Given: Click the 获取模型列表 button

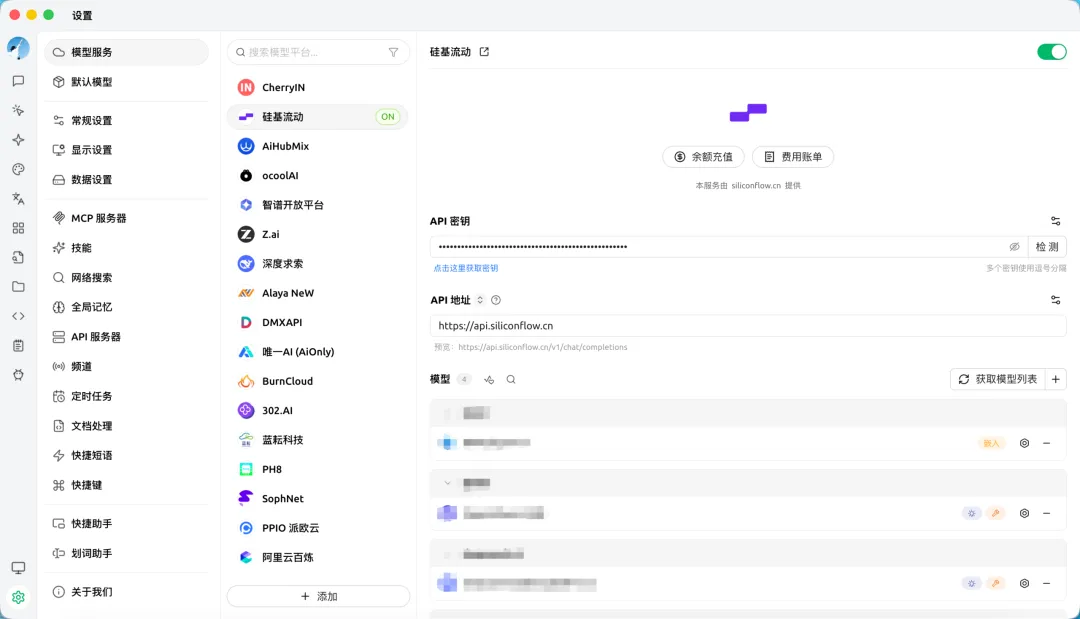Looking at the screenshot, I should pyautogui.click(x=998, y=379).
